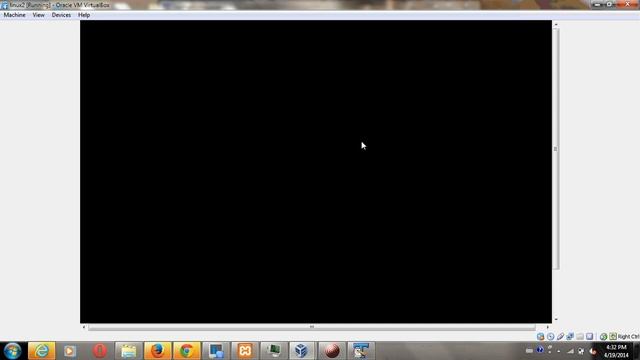Launch Firefox from the taskbar
640x360 pixels.
[x=158, y=351]
